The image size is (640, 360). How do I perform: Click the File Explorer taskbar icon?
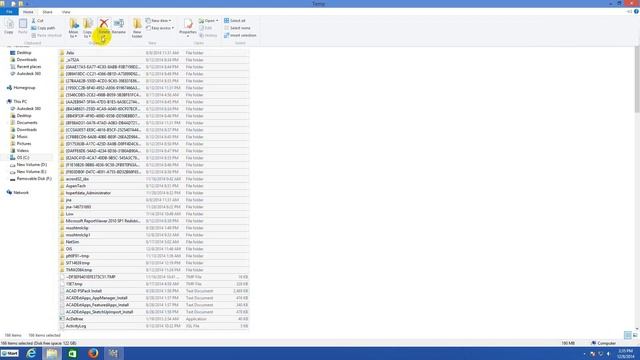tap(52, 353)
